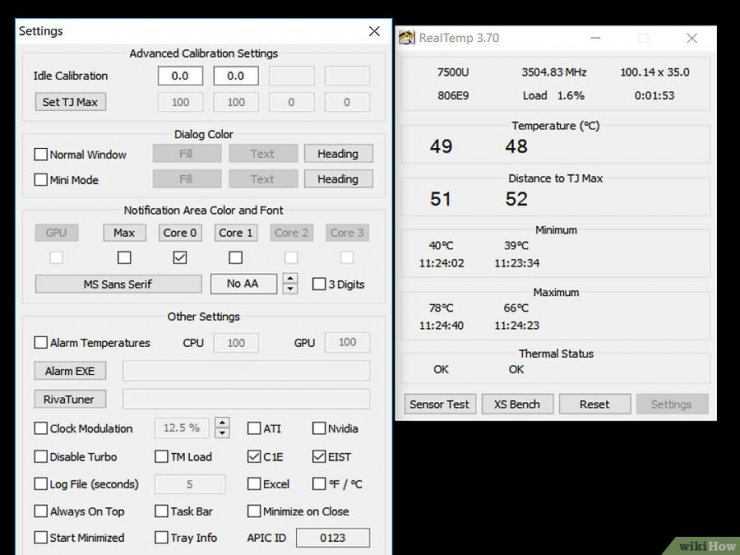Click the 100.14 x 35.0 multiplier text
The image size is (740, 555).
[655, 72]
